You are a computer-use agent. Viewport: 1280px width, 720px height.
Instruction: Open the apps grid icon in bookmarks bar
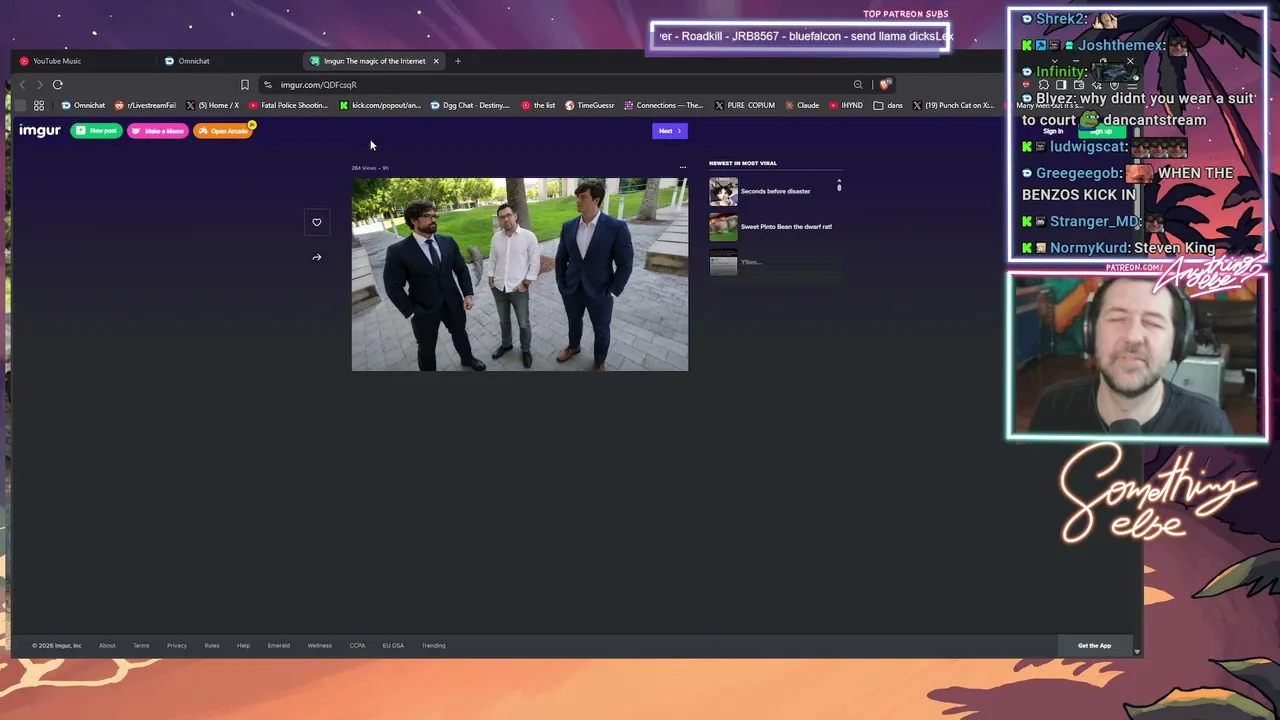click(39, 105)
